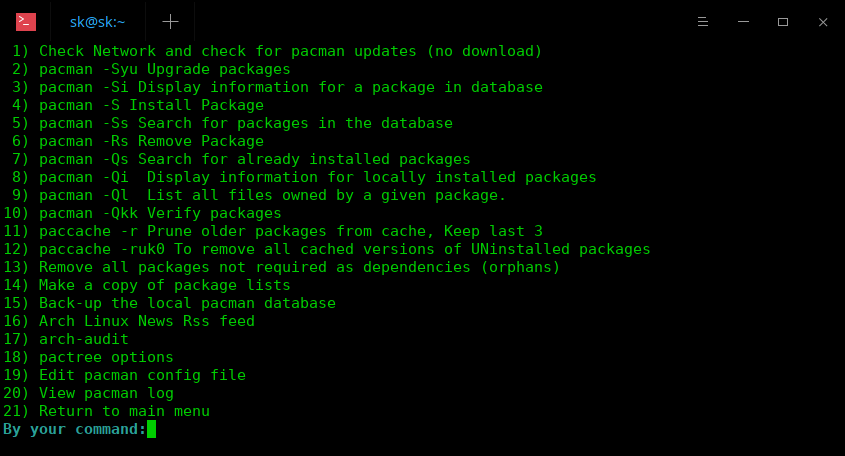This screenshot has width=845, height=456.
Task: Click line 10 pacman -Qkk Verify packages
Action: pos(142,213)
